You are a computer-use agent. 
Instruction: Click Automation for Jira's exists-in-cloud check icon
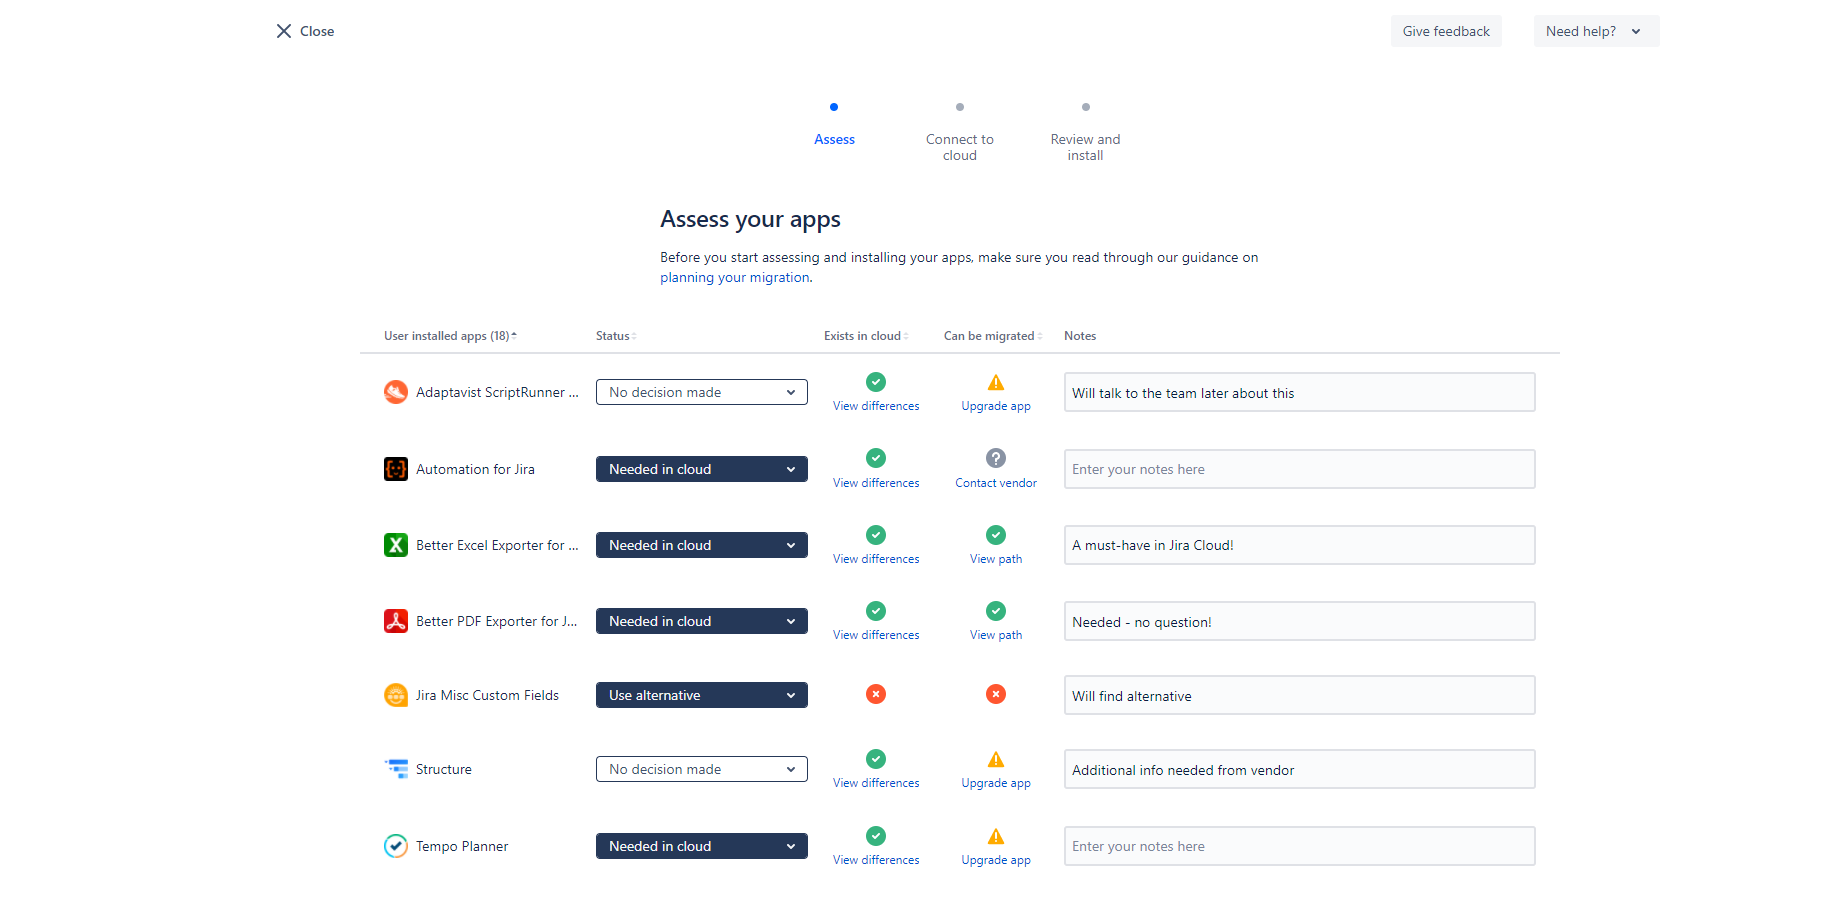point(876,458)
